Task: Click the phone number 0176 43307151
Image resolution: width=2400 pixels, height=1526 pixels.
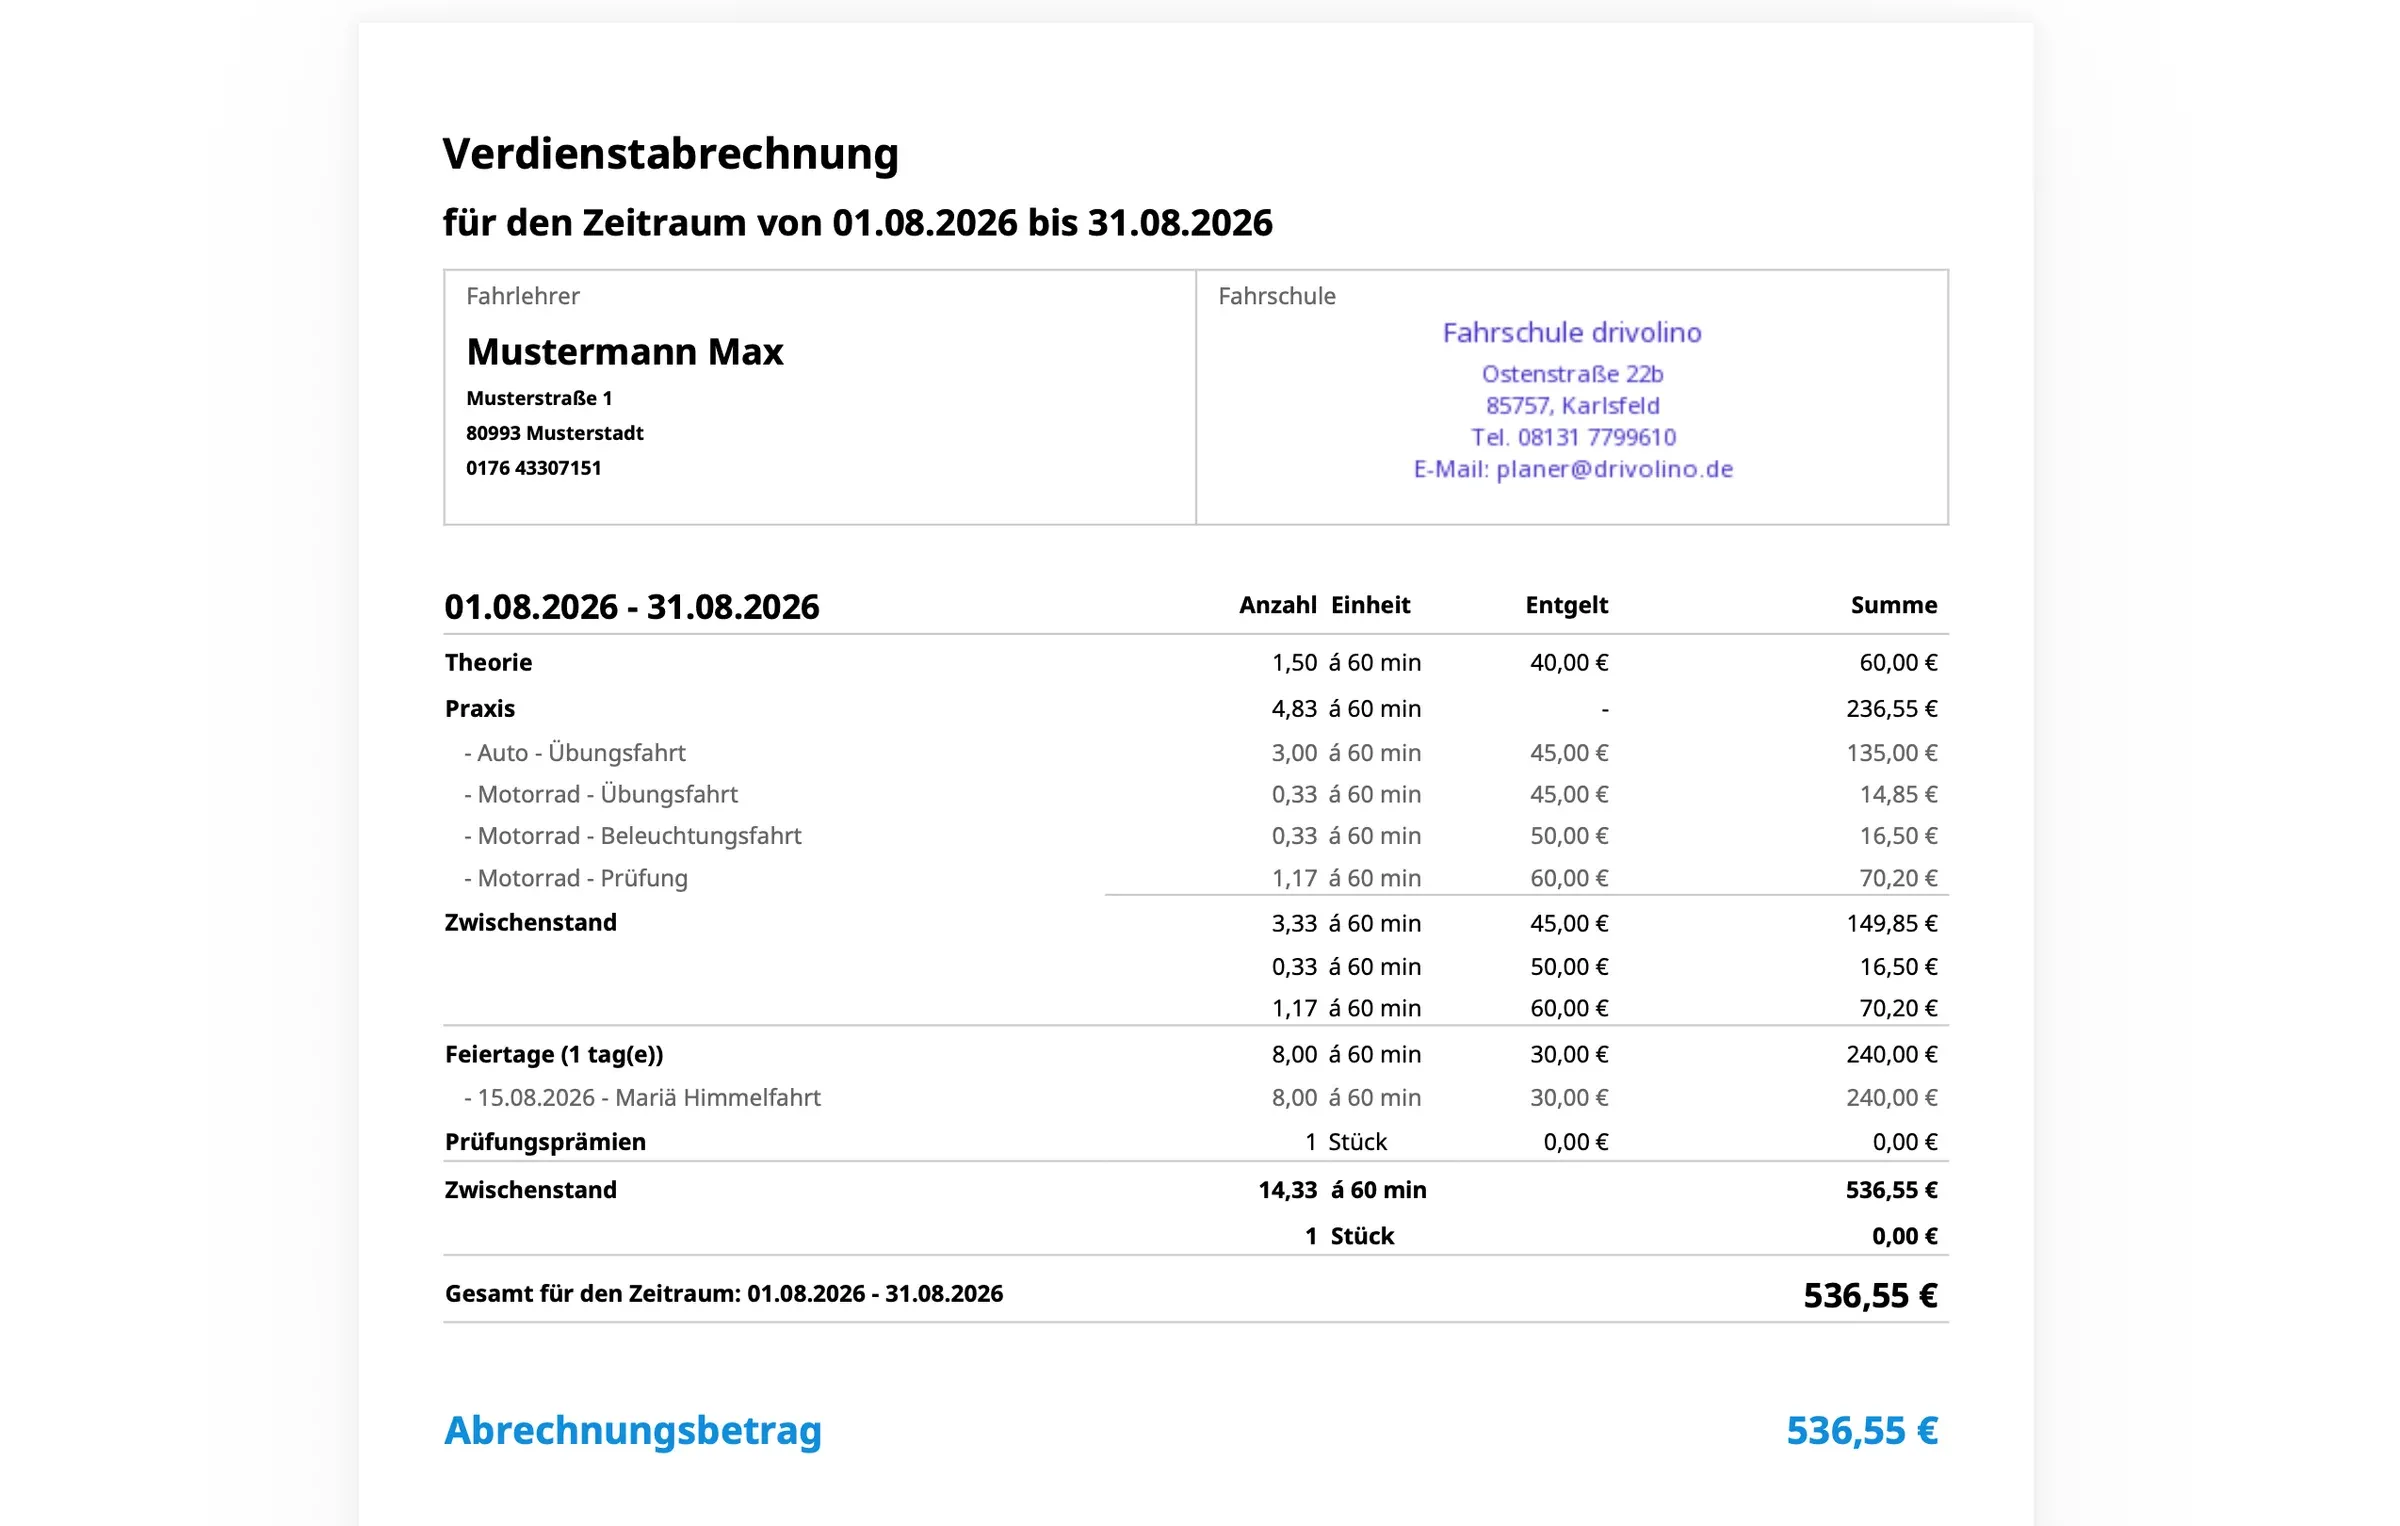Action: [x=534, y=468]
